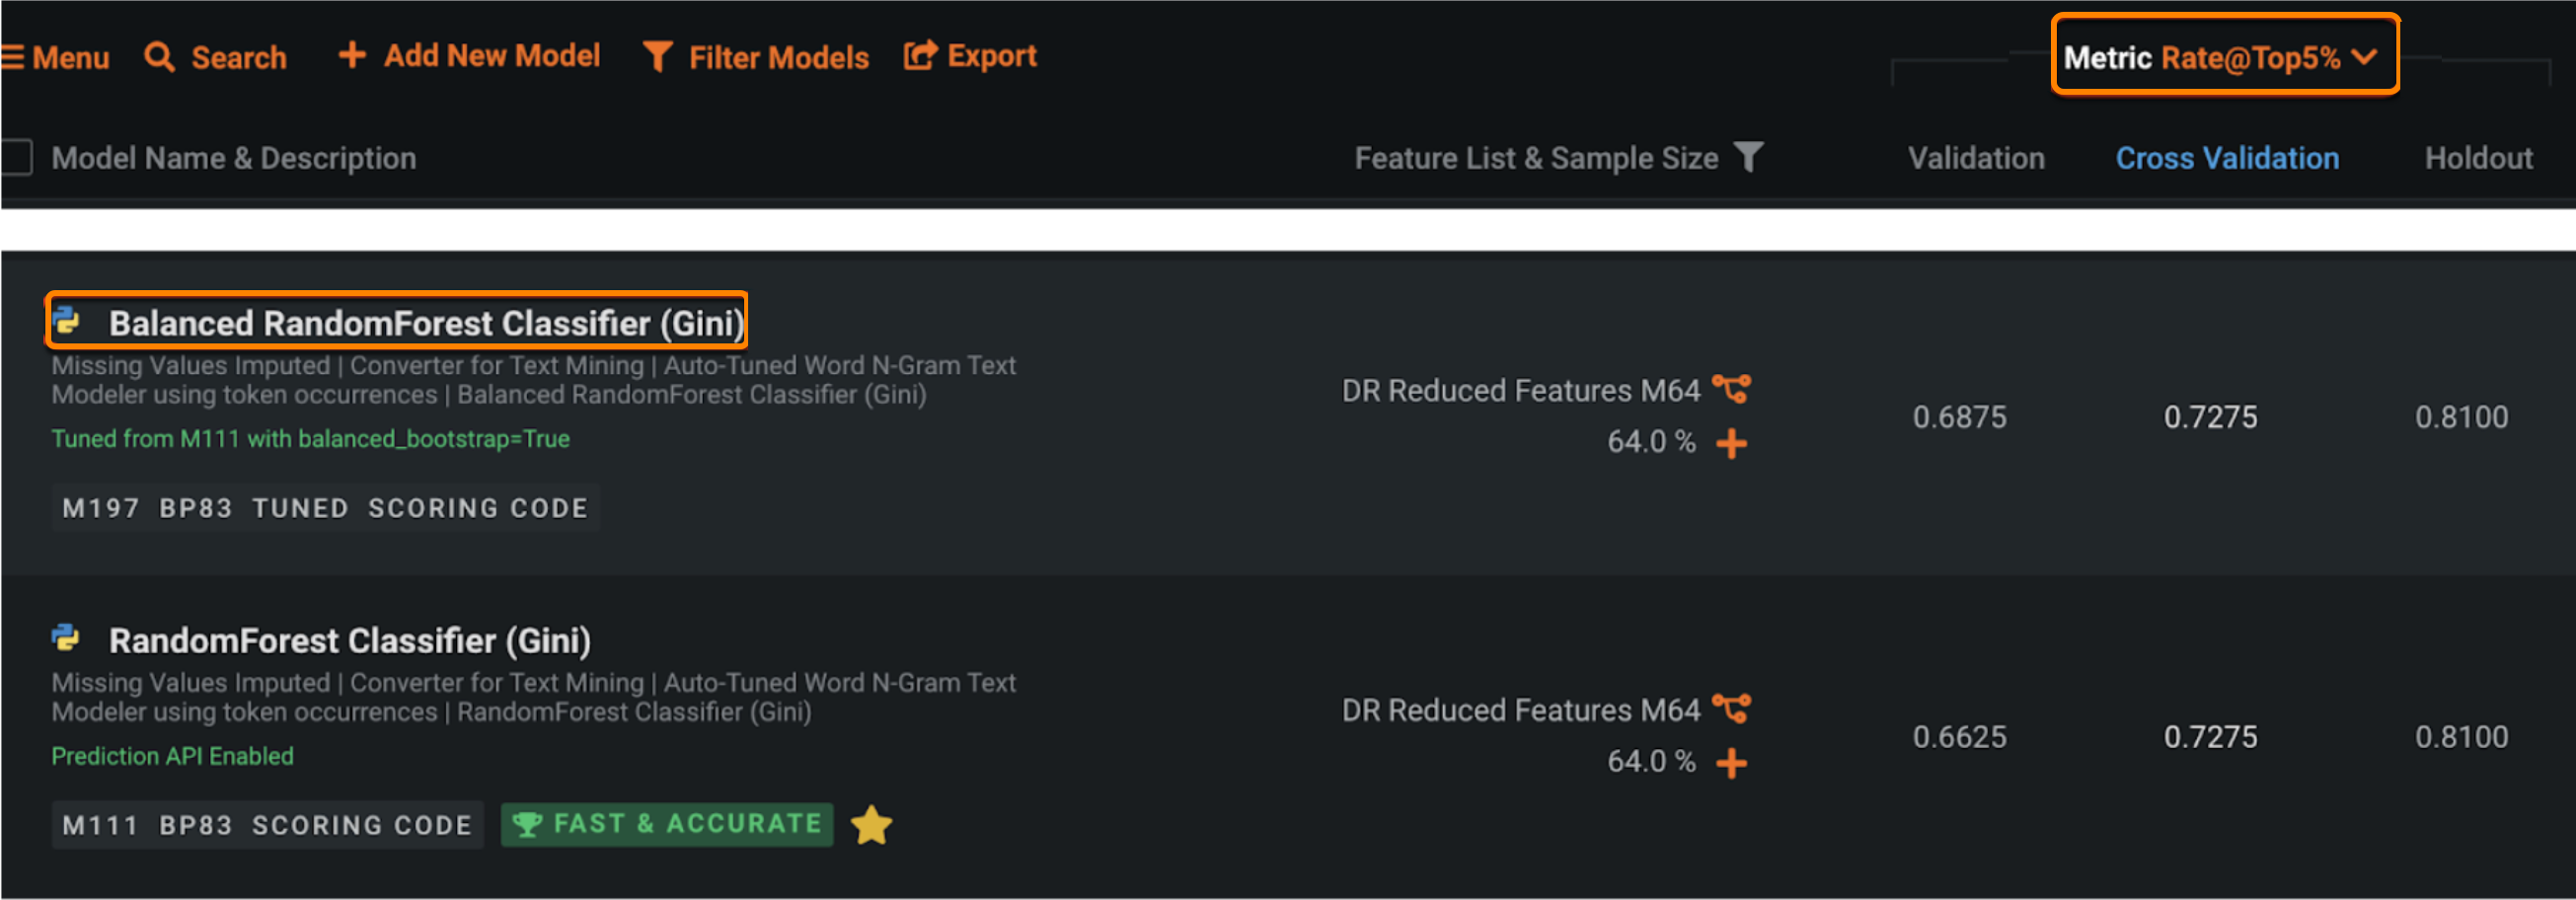
Task: Click the blueprint icon beside M111's feature list
Action: [x=1731, y=709]
